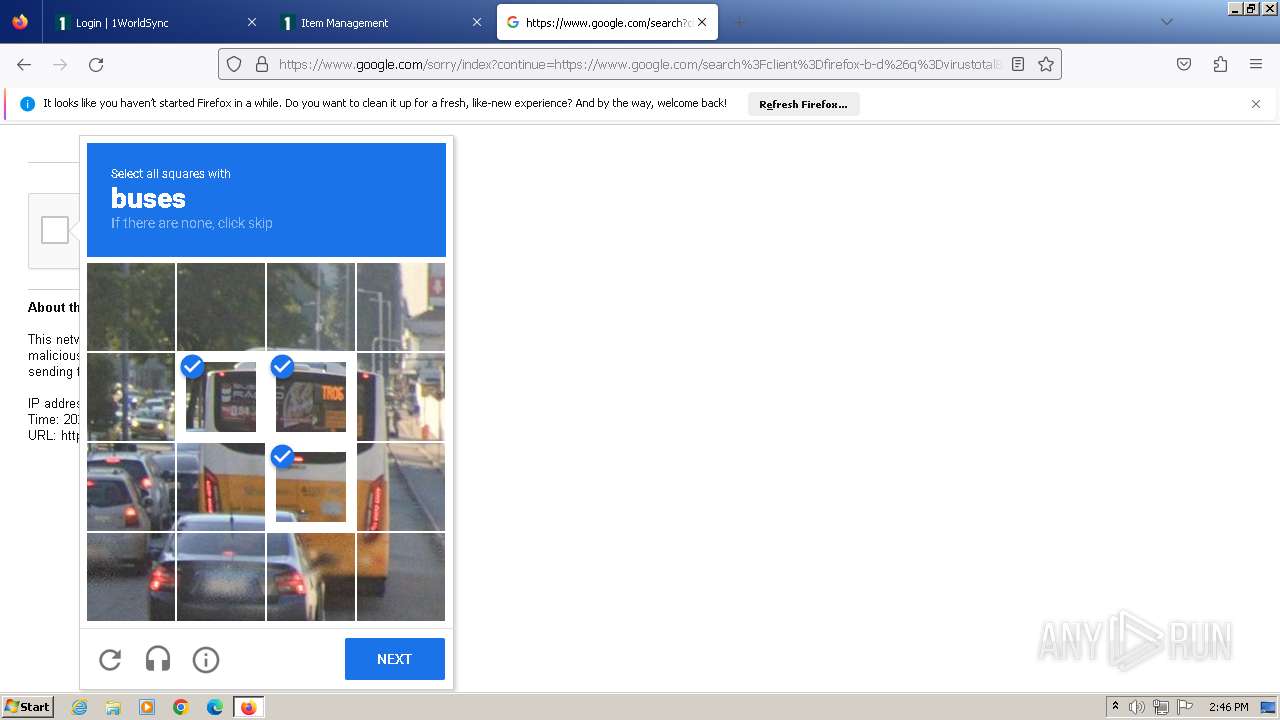The height and width of the screenshot is (720, 1280).
Task: Switch to Login | 1WorldSync tab
Action: 155,22
